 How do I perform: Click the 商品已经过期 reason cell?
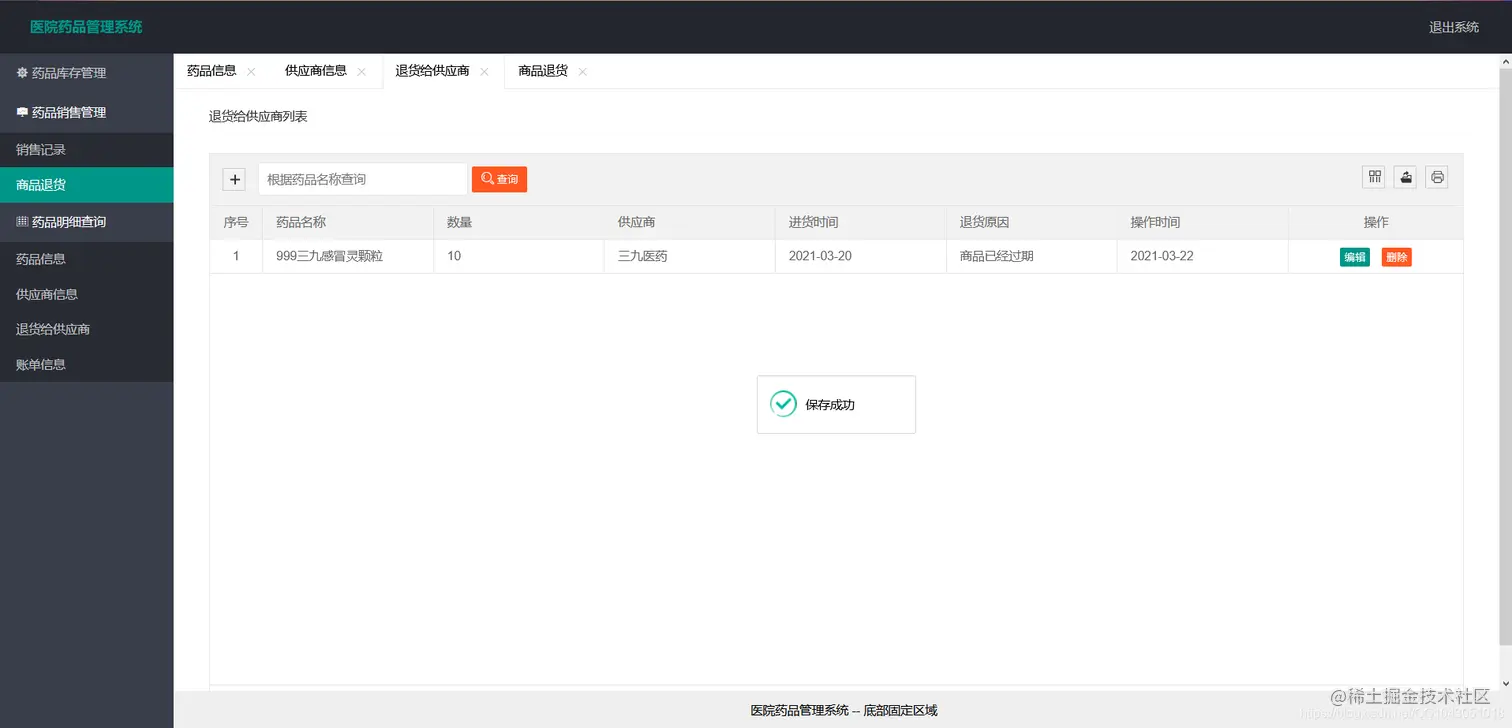click(x=1031, y=256)
